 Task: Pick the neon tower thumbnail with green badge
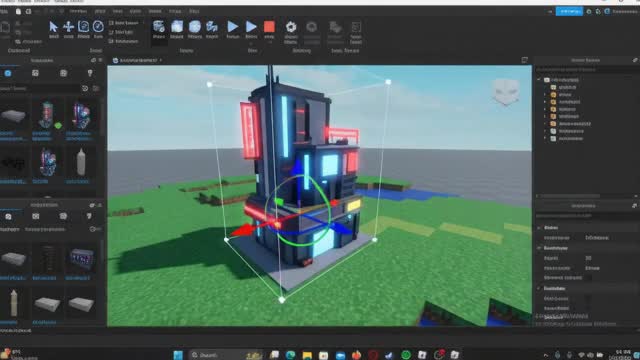[x=48, y=116]
